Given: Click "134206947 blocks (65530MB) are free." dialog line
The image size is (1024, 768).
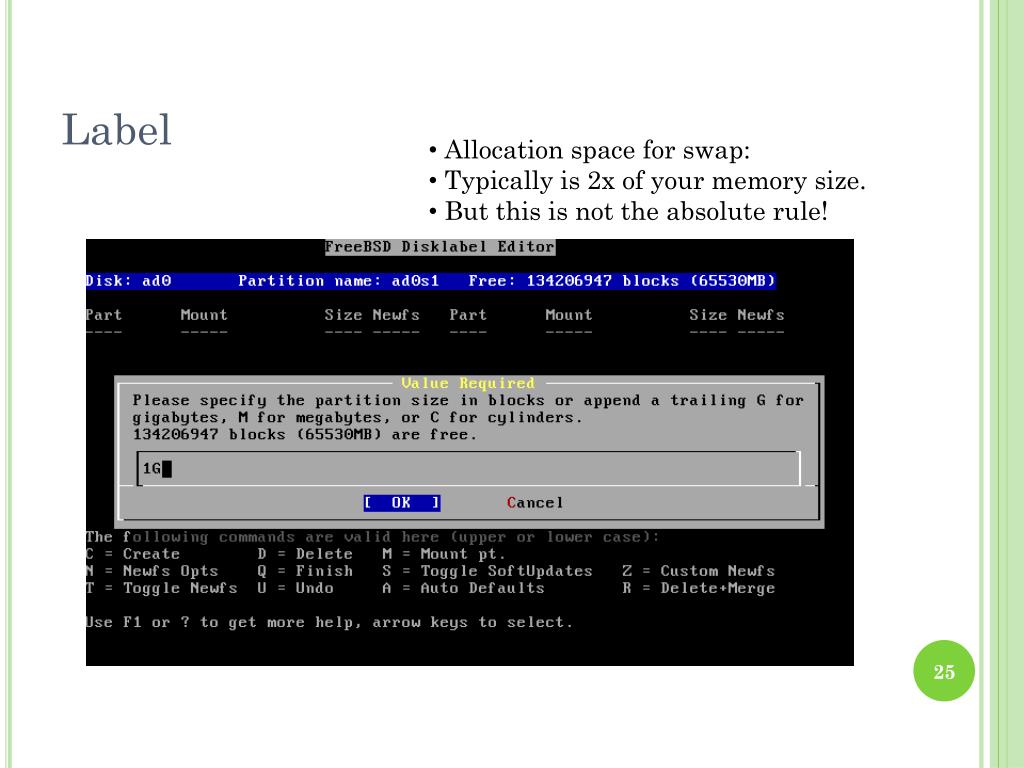Looking at the screenshot, I should point(305,435).
